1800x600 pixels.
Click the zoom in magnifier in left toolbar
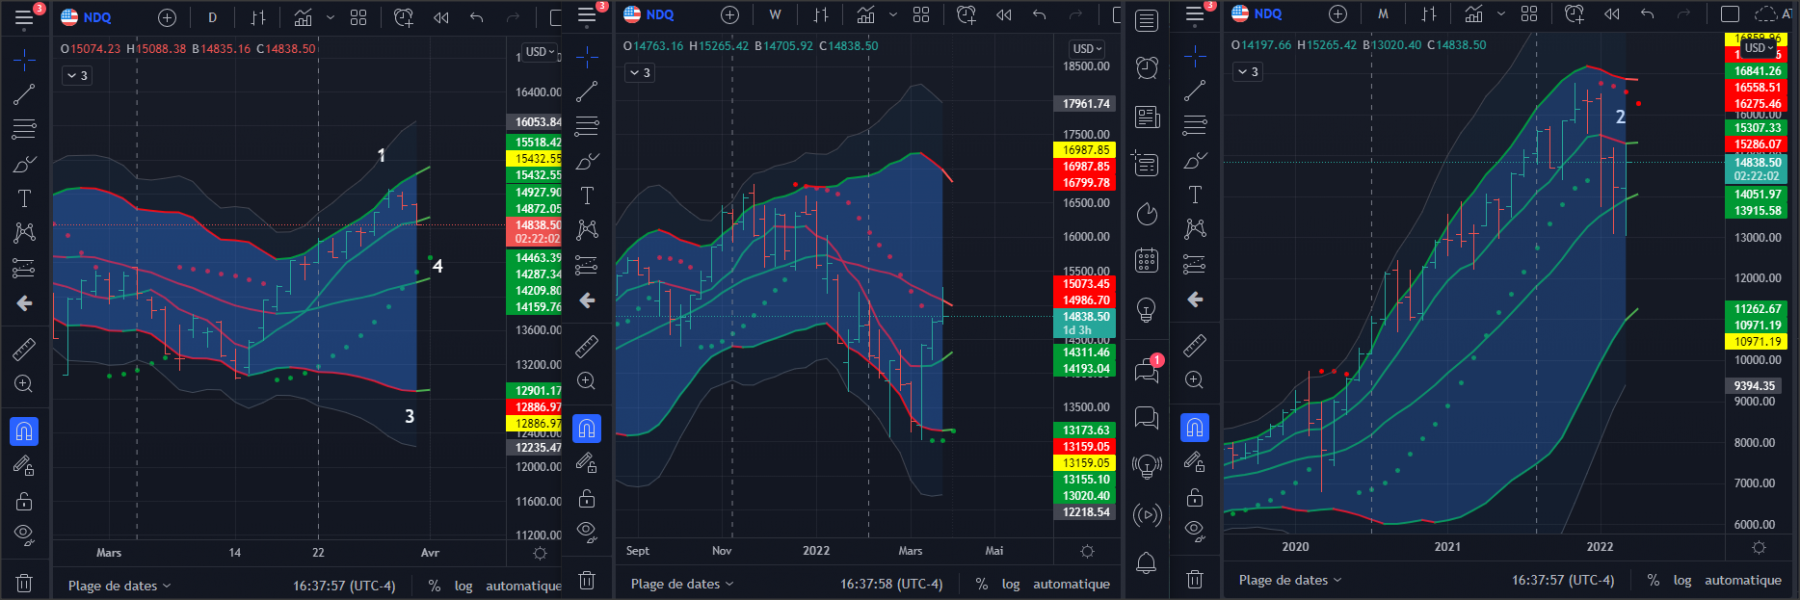[24, 384]
